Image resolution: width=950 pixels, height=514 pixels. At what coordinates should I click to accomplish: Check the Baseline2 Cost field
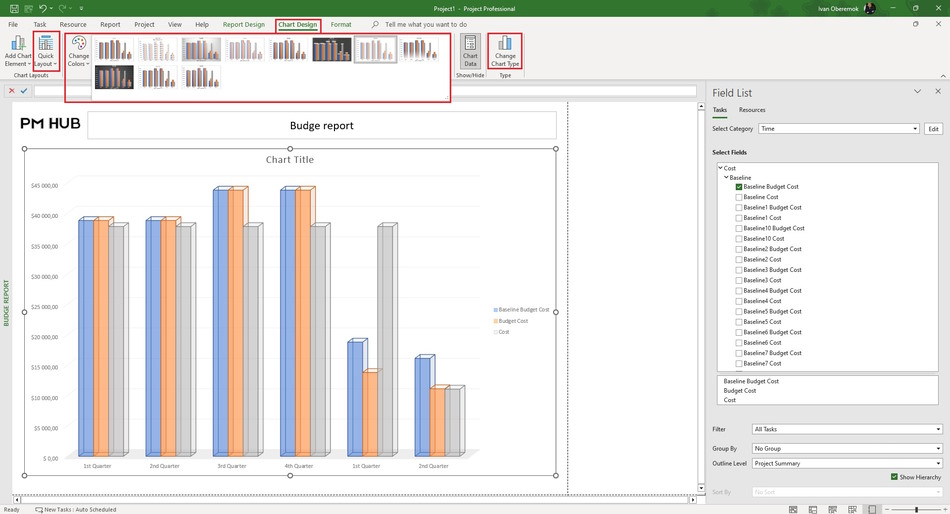[739, 259]
